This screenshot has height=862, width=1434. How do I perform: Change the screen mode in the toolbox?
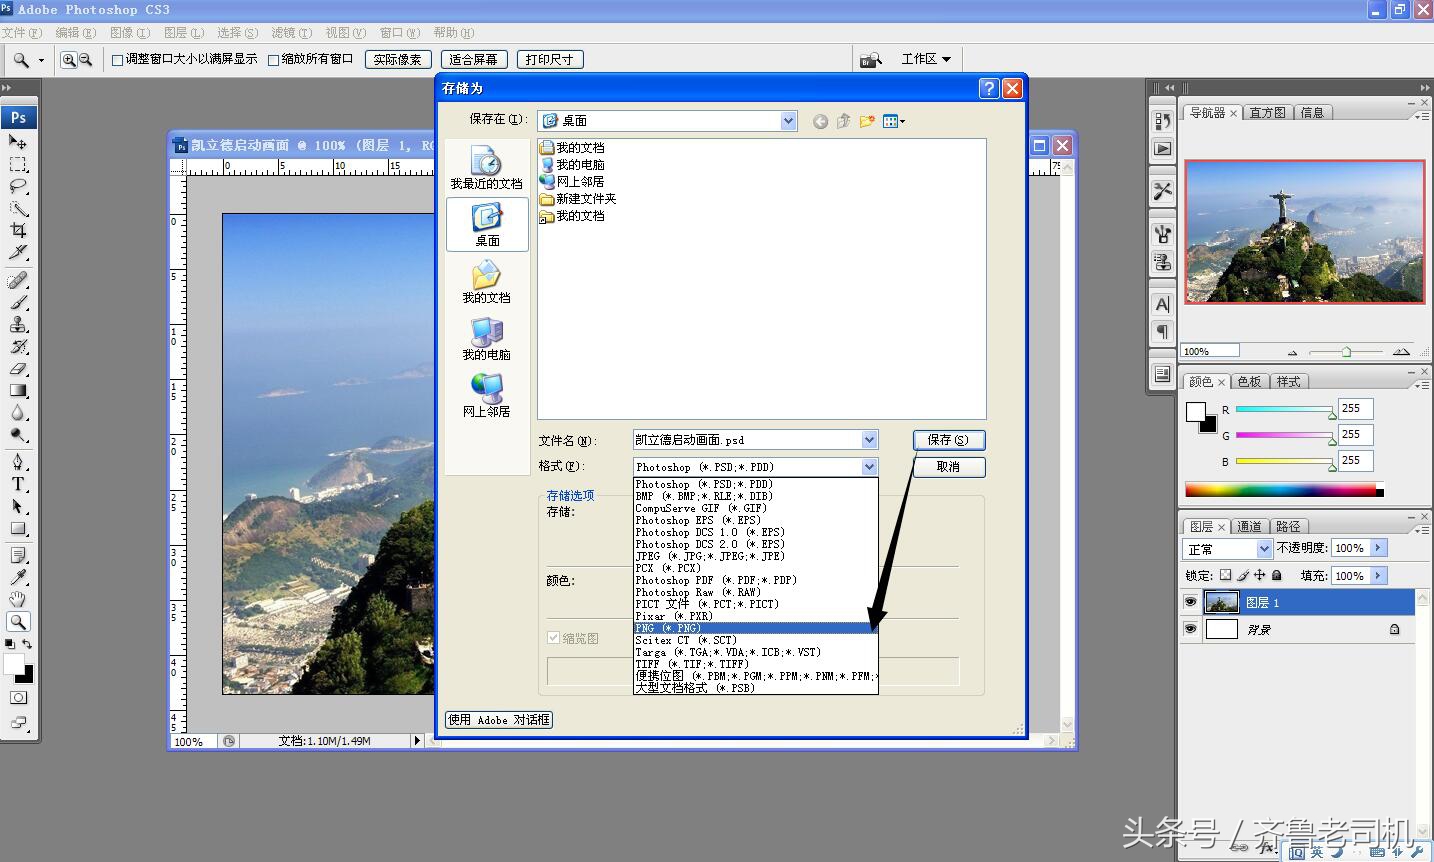click(x=18, y=722)
